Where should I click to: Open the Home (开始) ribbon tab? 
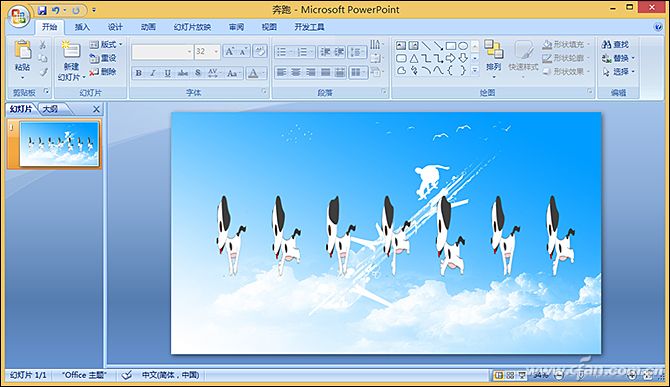click(x=50, y=27)
